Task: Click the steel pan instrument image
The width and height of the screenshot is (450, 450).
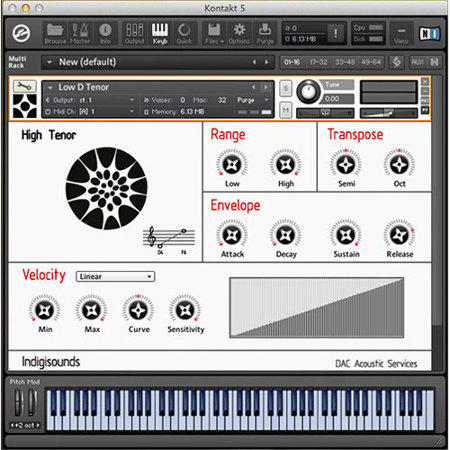Action: coord(106,188)
